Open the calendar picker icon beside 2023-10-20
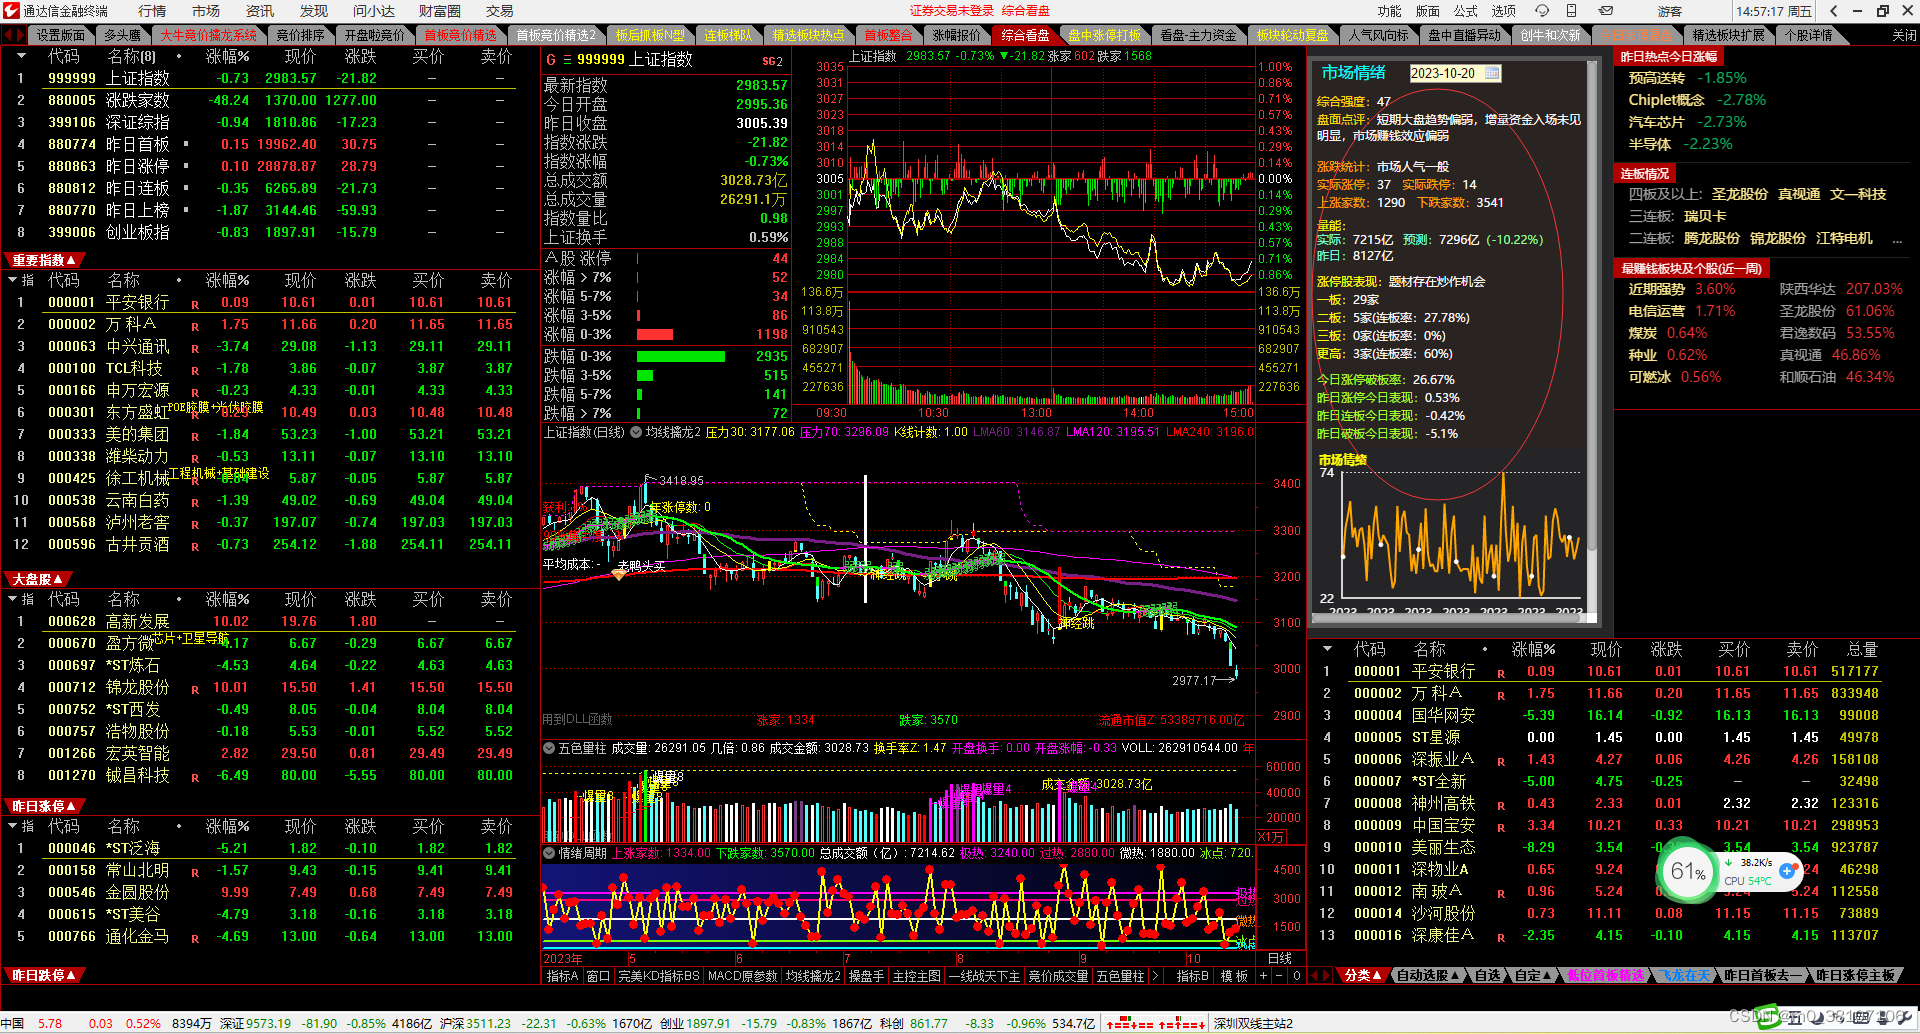The height and width of the screenshot is (1034, 1920). tap(1493, 73)
